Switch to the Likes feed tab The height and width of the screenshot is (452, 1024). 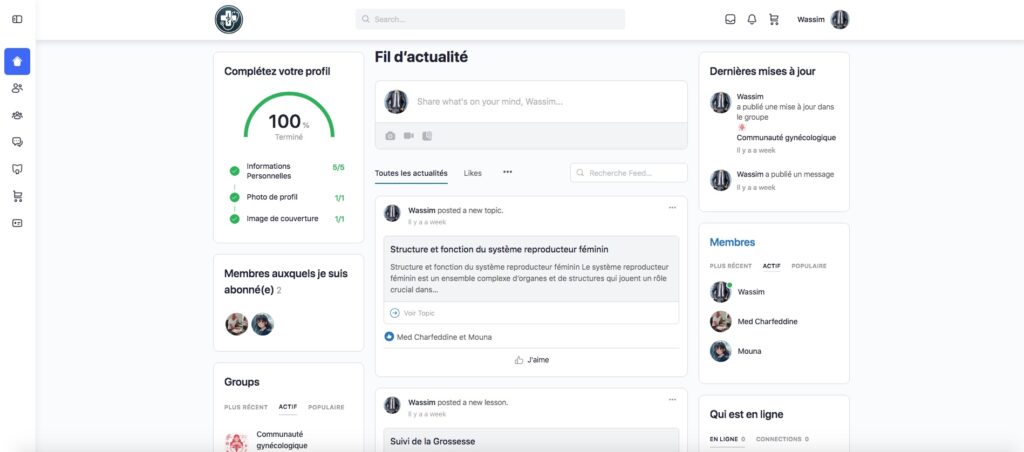tap(472, 173)
